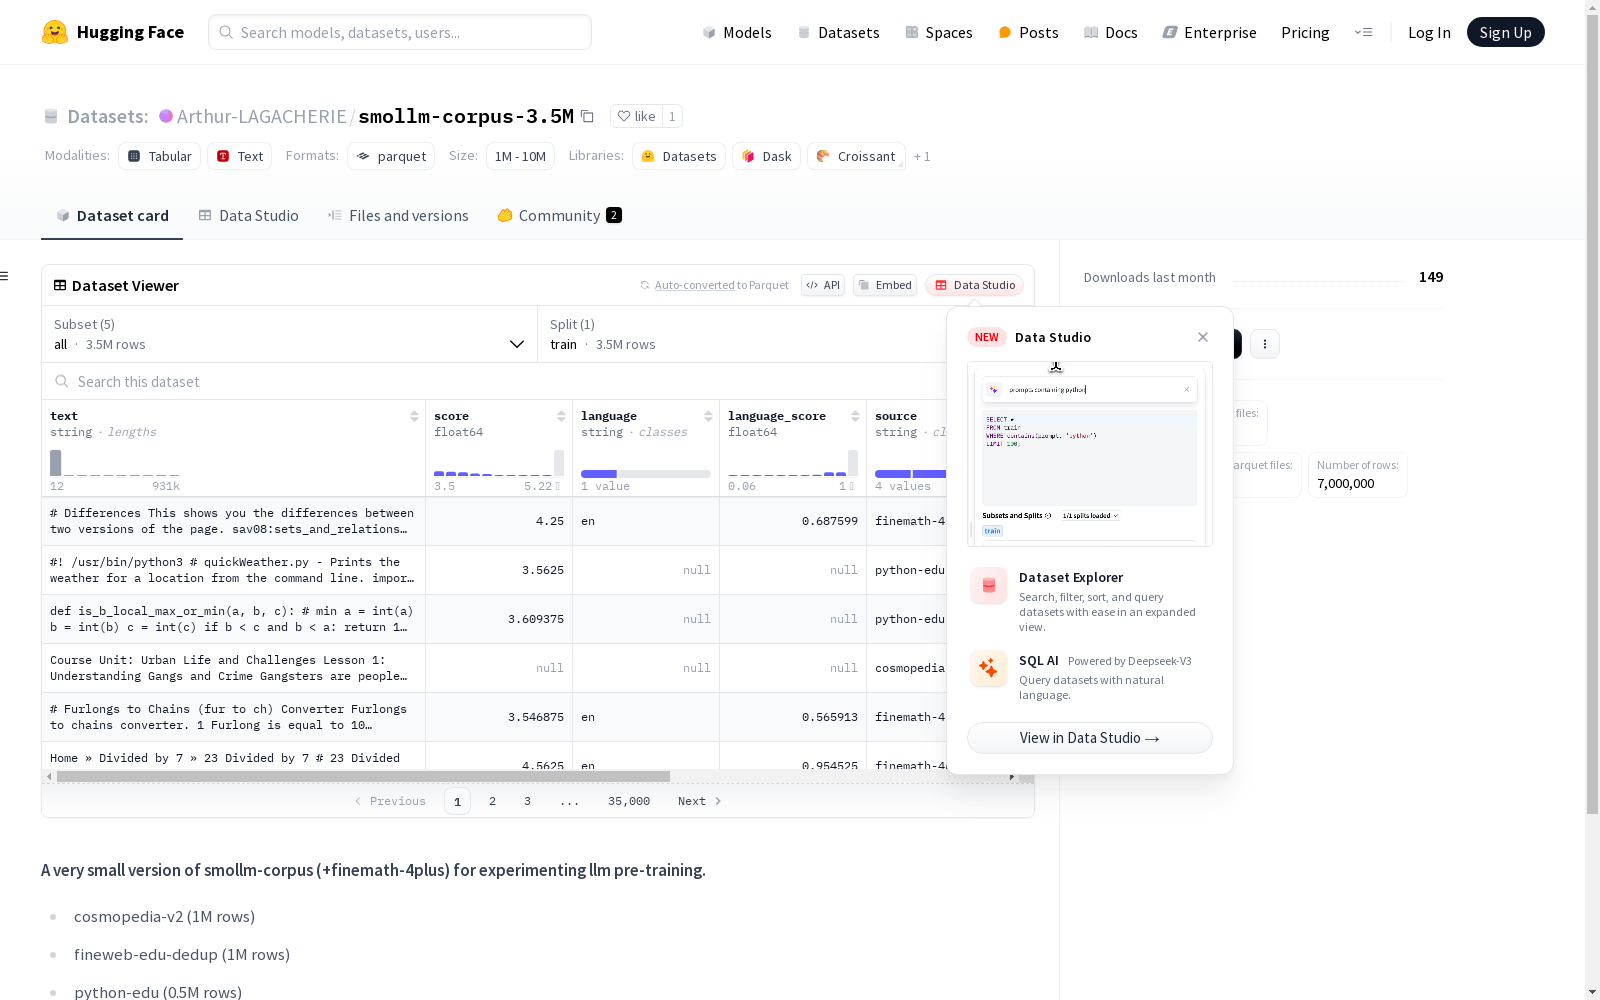Sort by the text column sort icon
Viewport: 1600px width, 1000px height.
tap(414, 416)
